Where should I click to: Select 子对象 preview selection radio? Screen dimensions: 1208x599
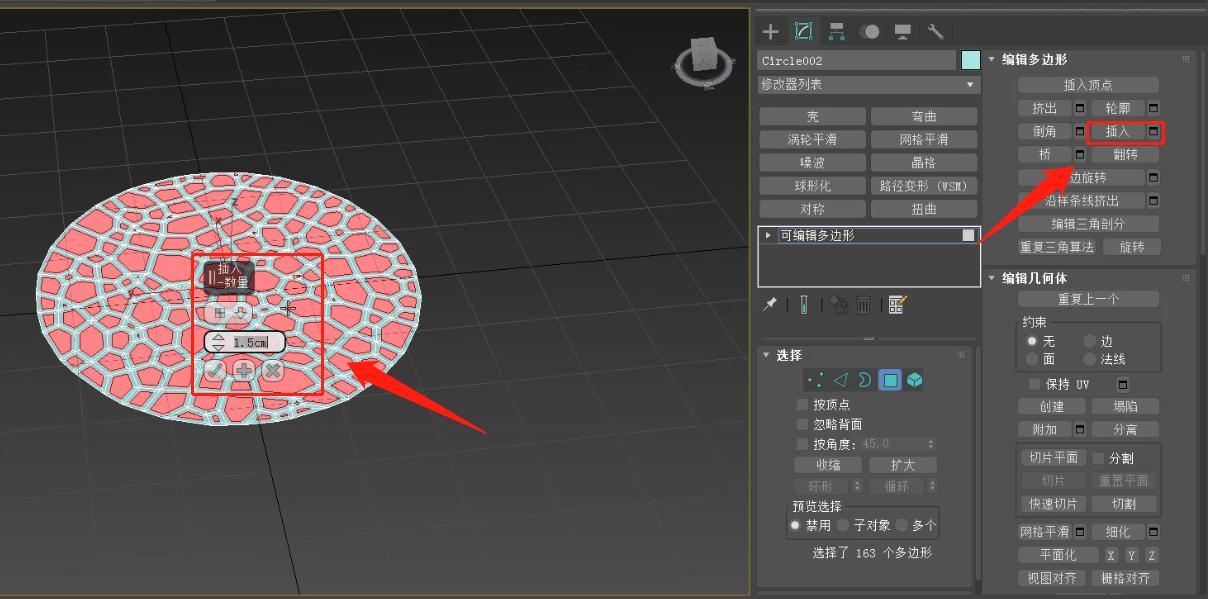coord(843,525)
